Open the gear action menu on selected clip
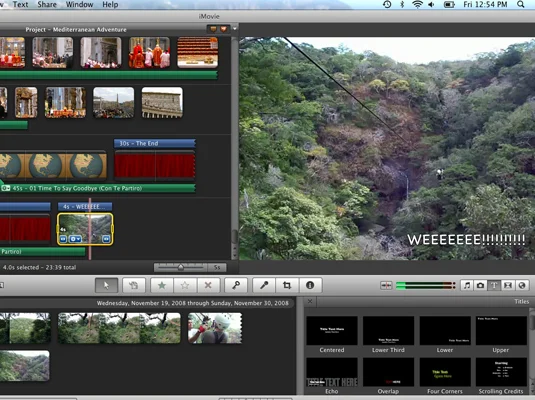This screenshot has height=400, width=535. coord(75,239)
